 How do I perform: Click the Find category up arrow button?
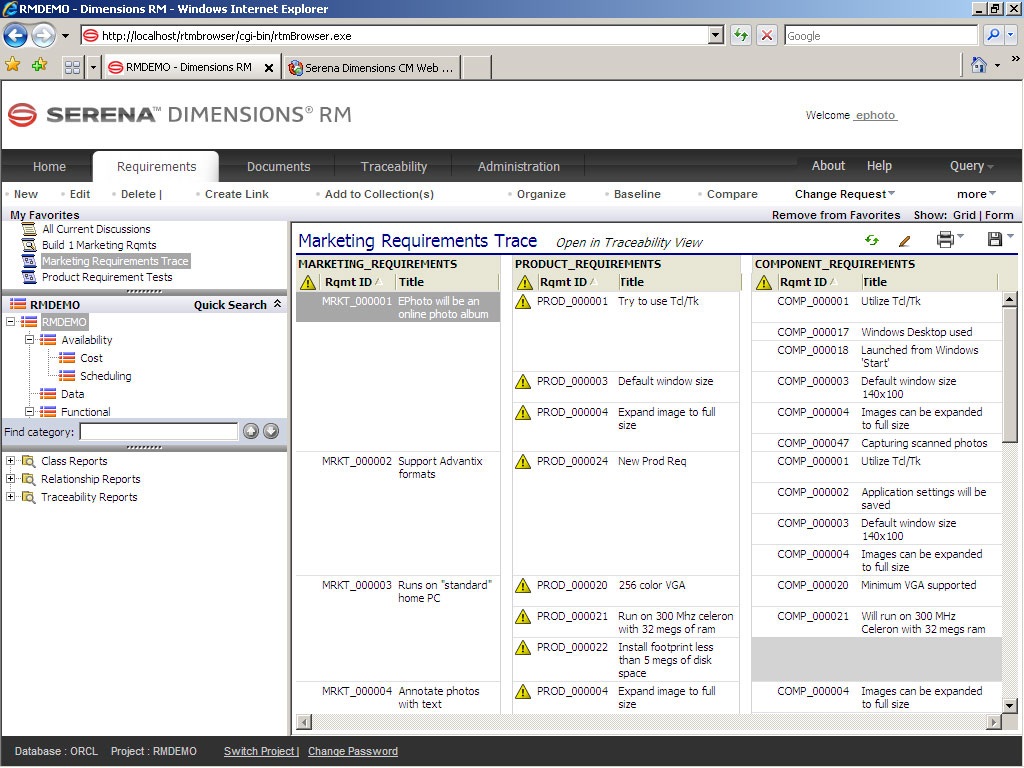tap(251, 431)
